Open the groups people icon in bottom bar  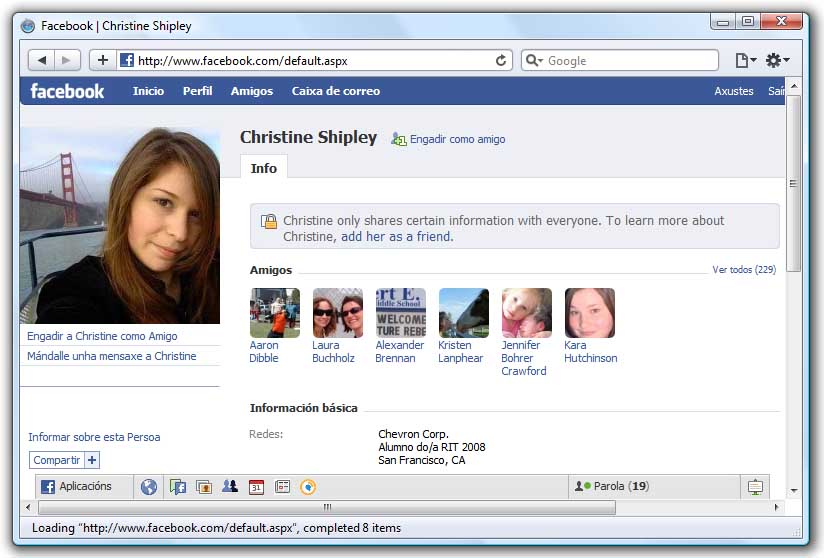[230, 487]
